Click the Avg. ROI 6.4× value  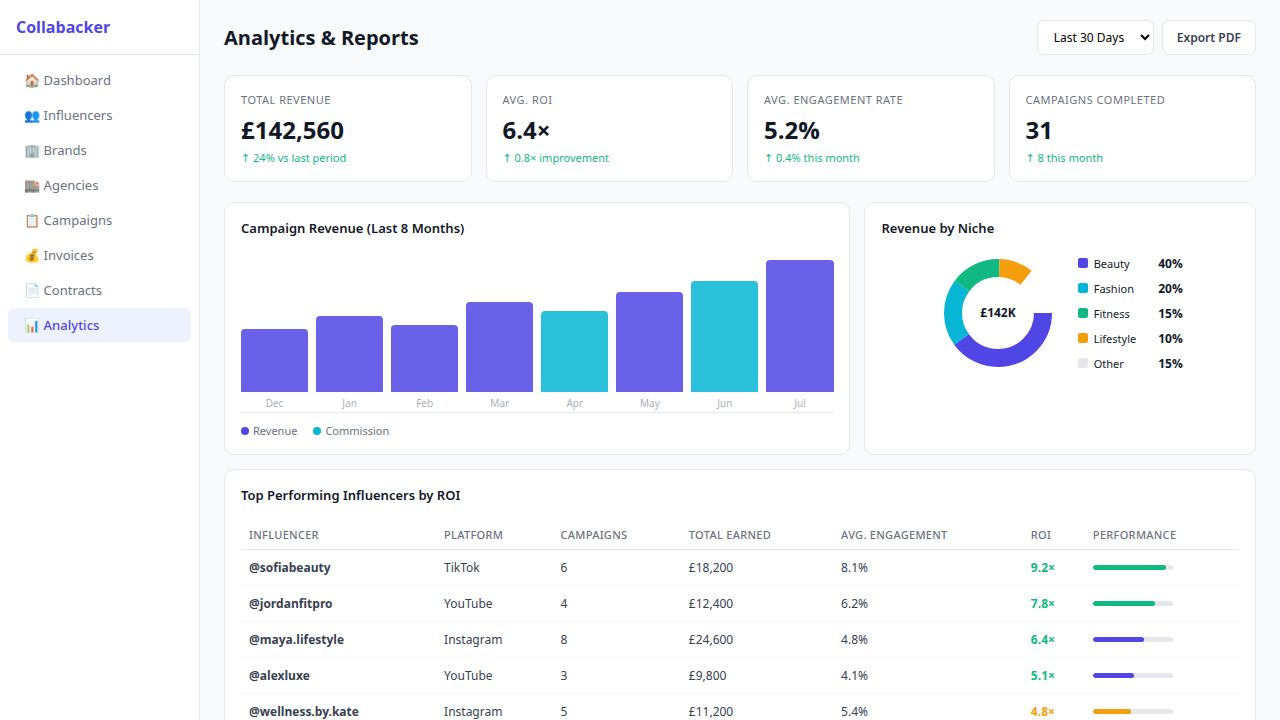click(x=526, y=131)
